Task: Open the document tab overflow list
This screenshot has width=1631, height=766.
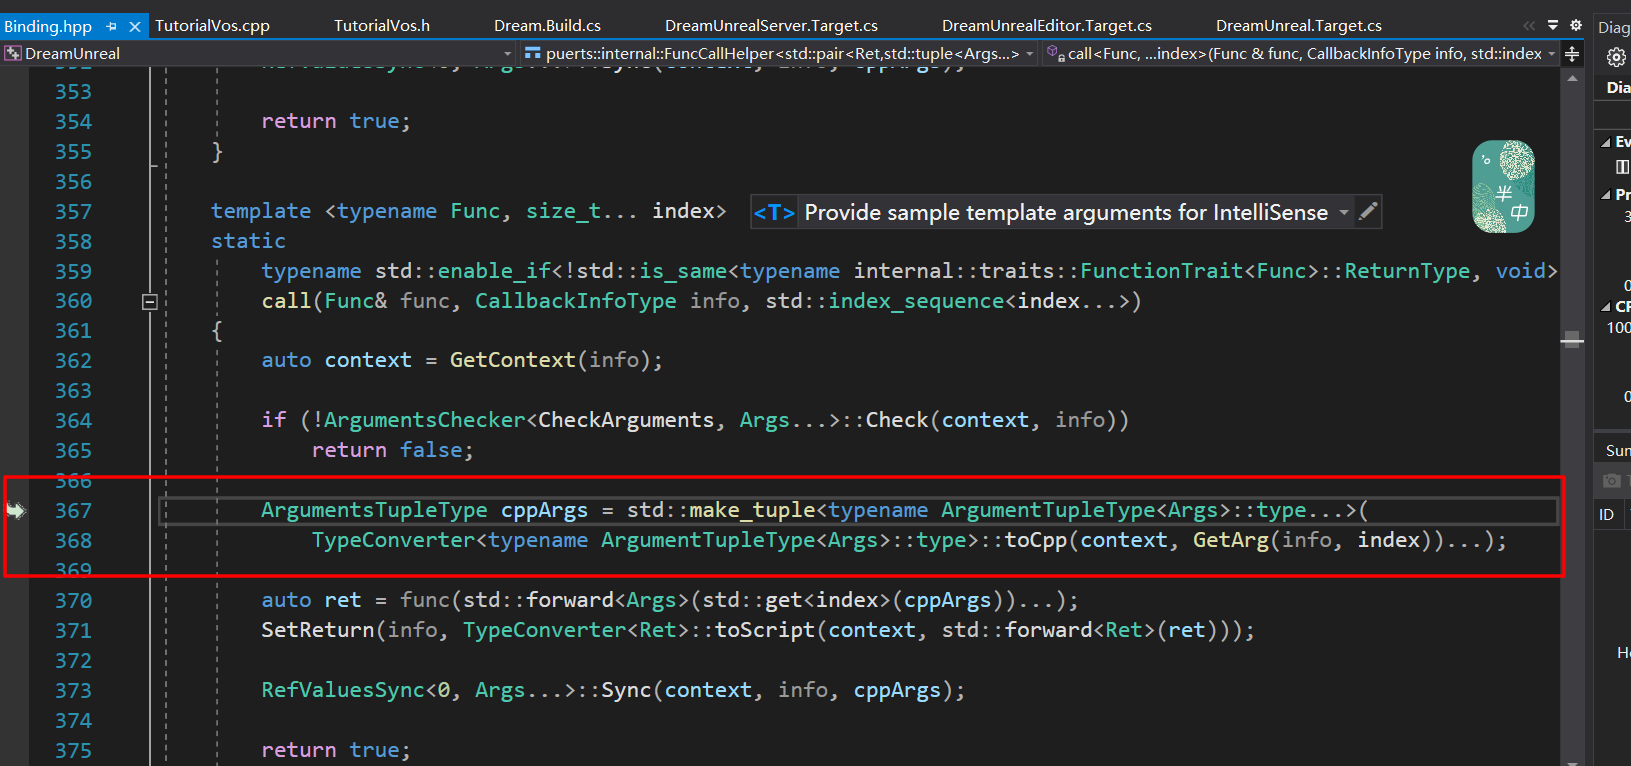Action: [x=1553, y=25]
